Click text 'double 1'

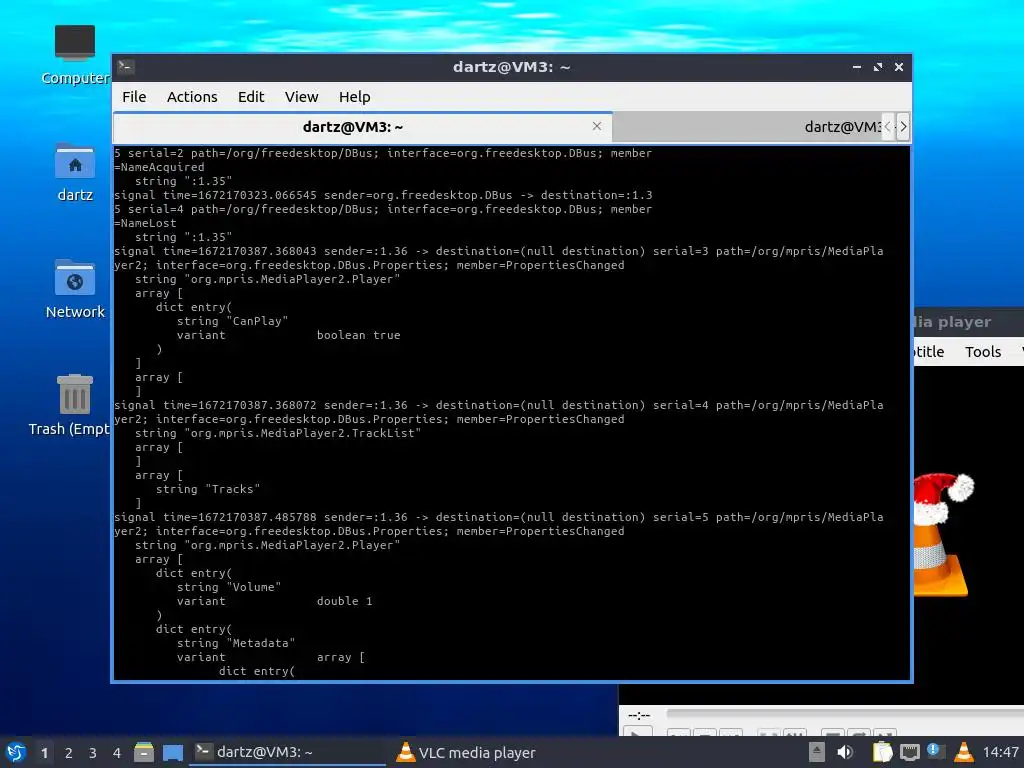(345, 601)
